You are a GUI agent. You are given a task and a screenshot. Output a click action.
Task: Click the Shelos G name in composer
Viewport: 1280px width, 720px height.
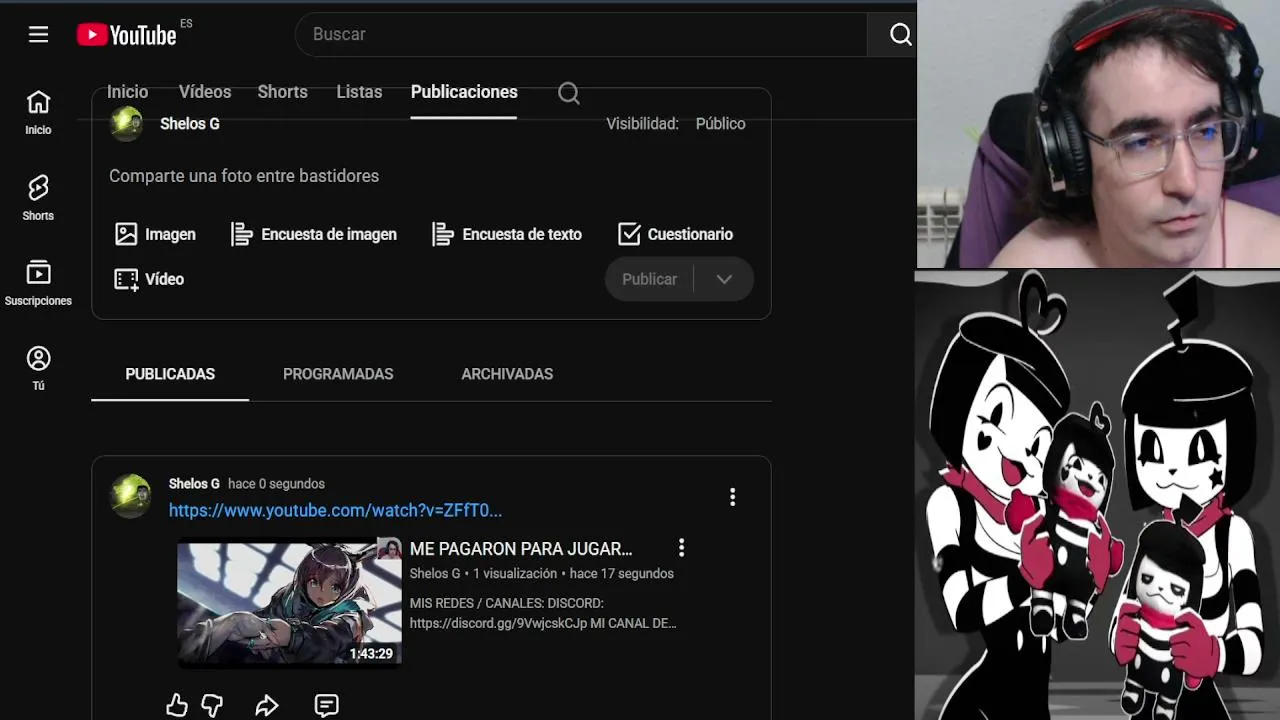[x=190, y=124]
